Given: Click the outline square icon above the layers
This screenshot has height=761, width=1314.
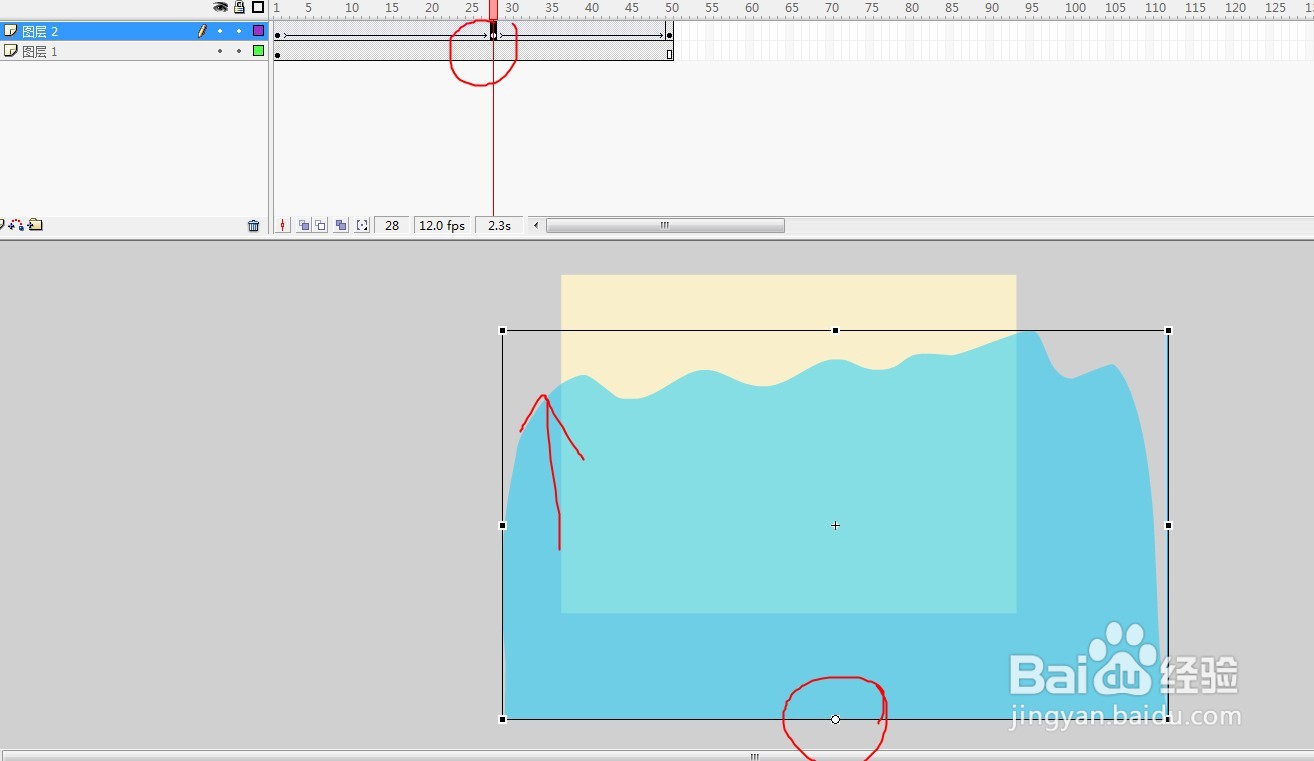Looking at the screenshot, I should click(258, 7).
